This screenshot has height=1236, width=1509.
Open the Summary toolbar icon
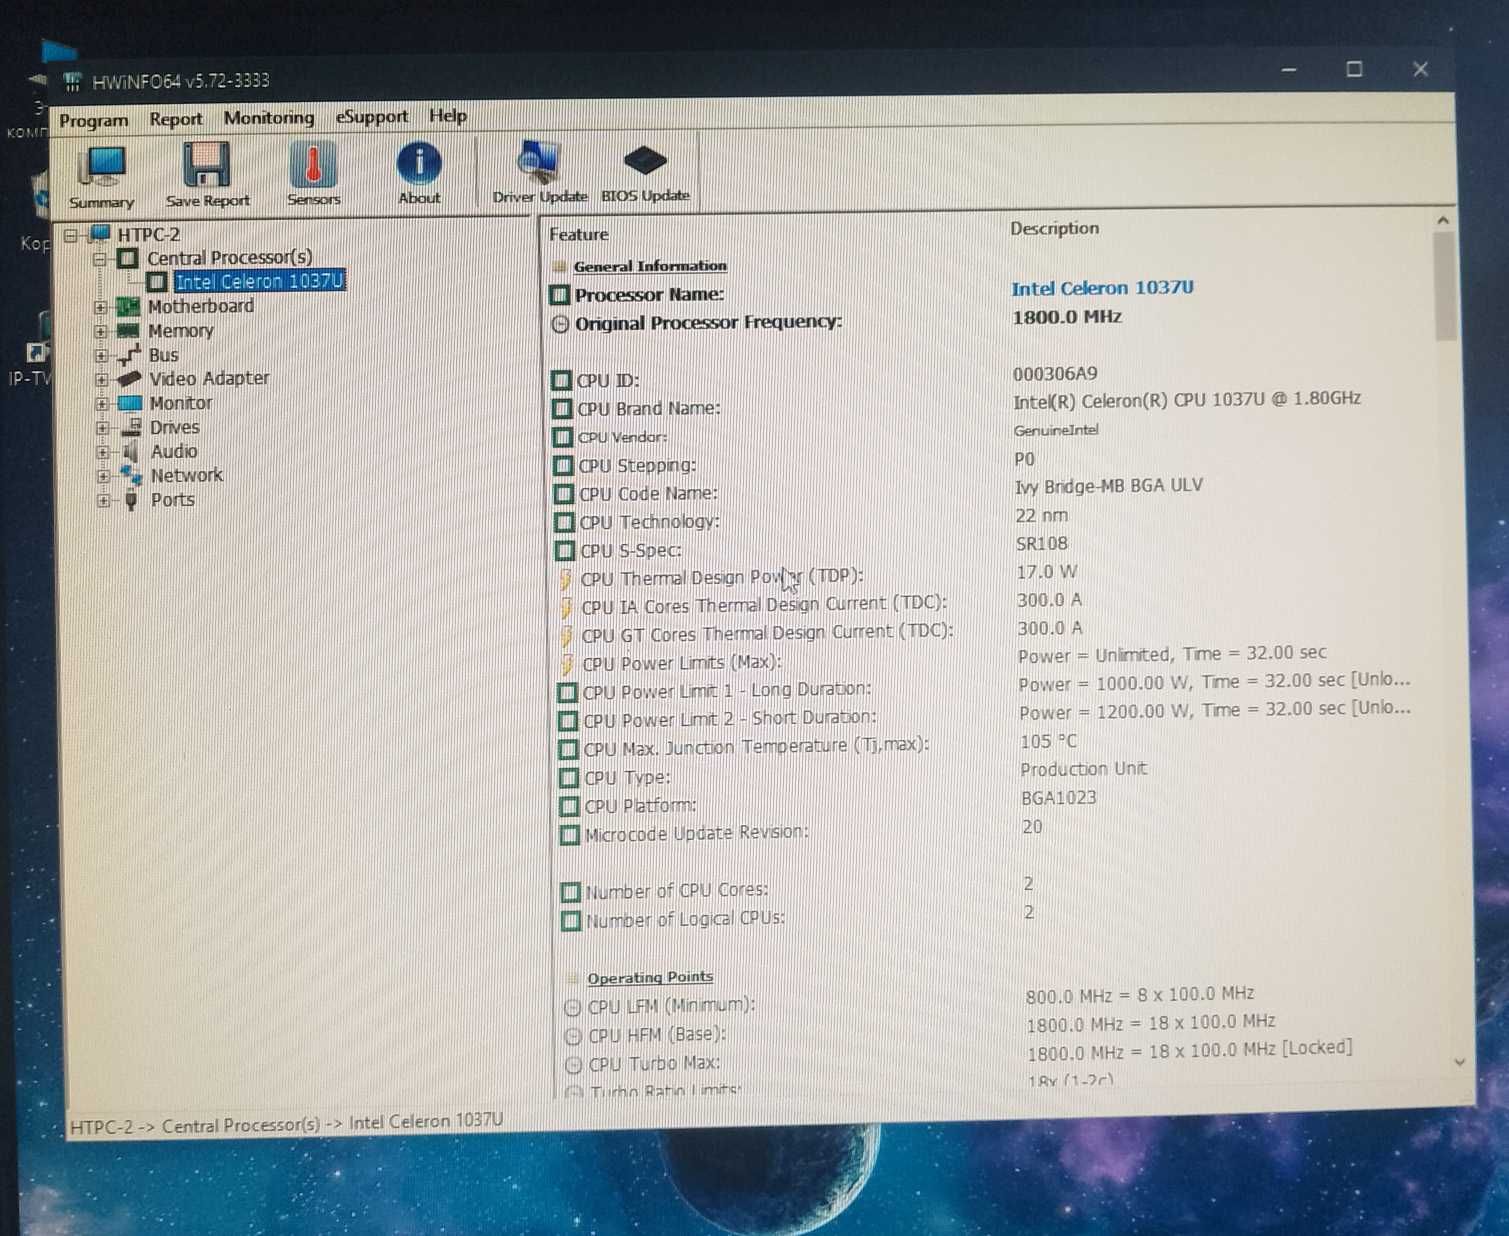pyautogui.click(x=102, y=166)
